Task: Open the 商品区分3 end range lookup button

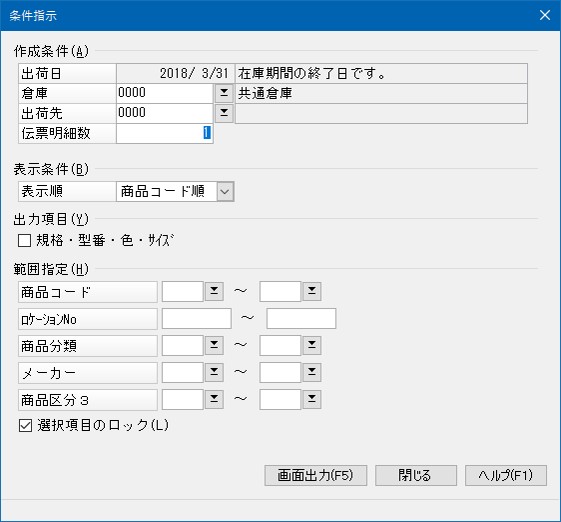Action: (312, 399)
